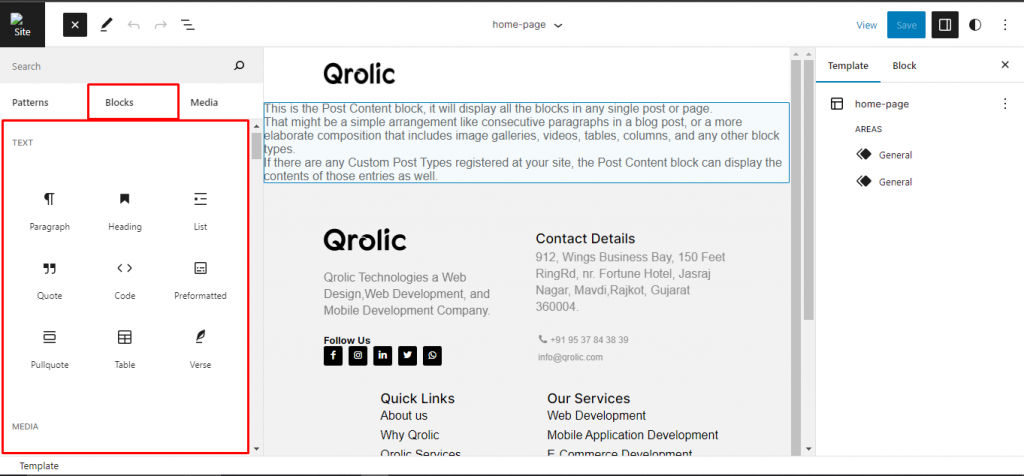Click the MEDIA category label
The width and height of the screenshot is (1024, 476).
[x=25, y=426]
